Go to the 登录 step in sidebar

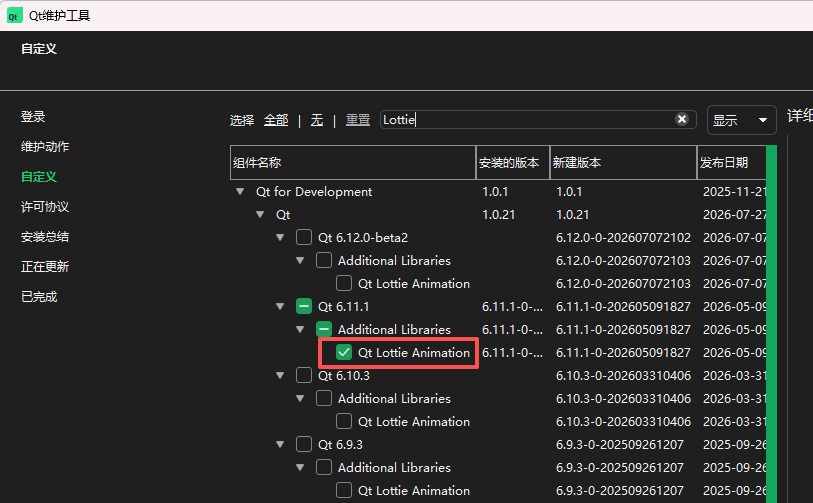click(x=33, y=117)
